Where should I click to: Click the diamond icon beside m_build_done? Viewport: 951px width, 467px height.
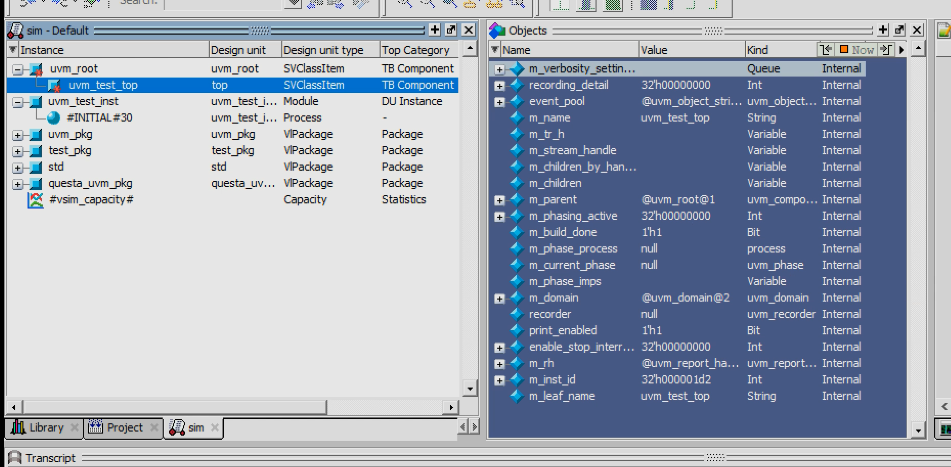pyautogui.click(x=517, y=232)
